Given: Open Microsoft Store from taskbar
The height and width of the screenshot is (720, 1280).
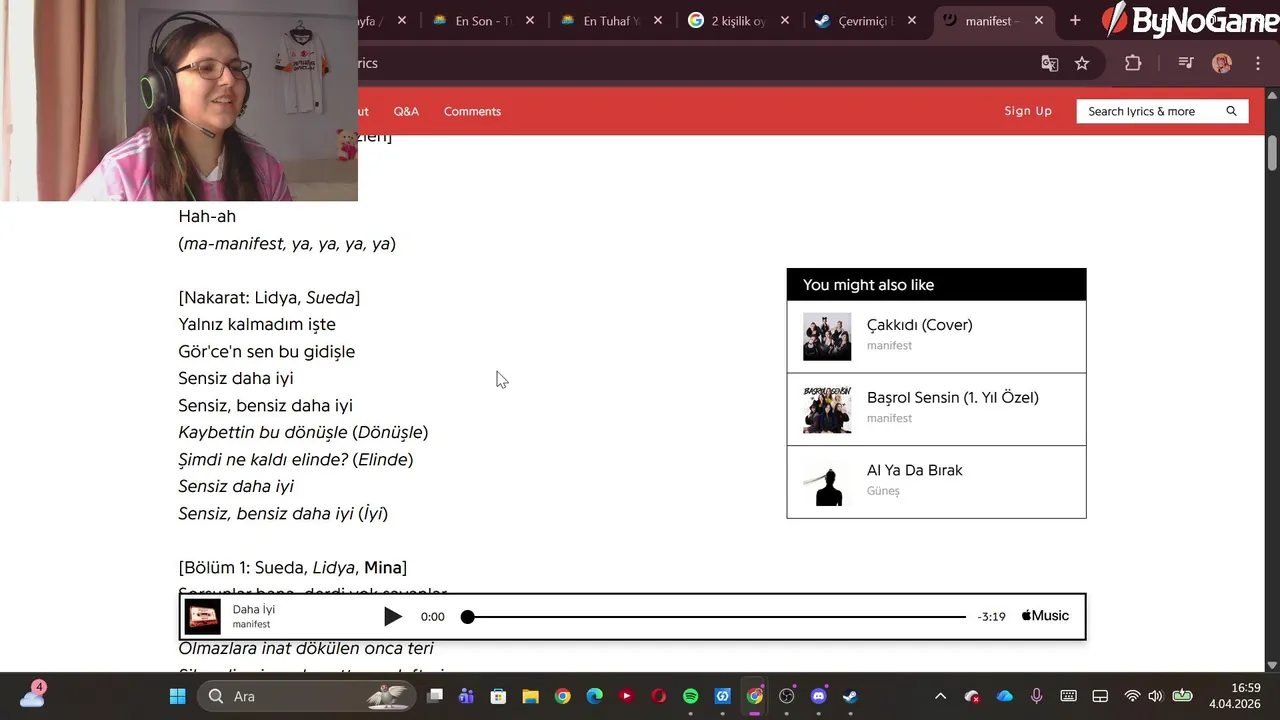Looking at the screenshot, I should click(498, 696).
